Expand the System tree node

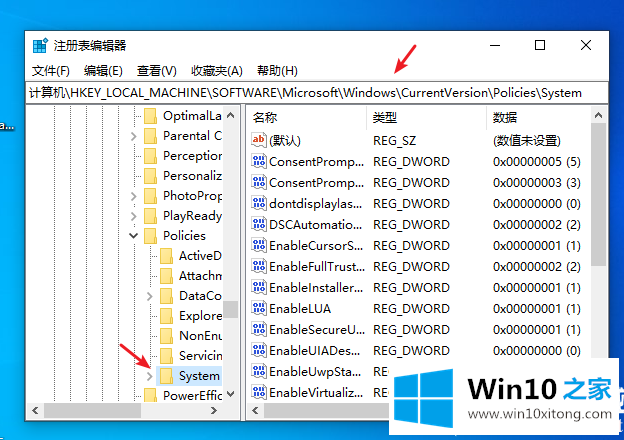pos(150,376)
